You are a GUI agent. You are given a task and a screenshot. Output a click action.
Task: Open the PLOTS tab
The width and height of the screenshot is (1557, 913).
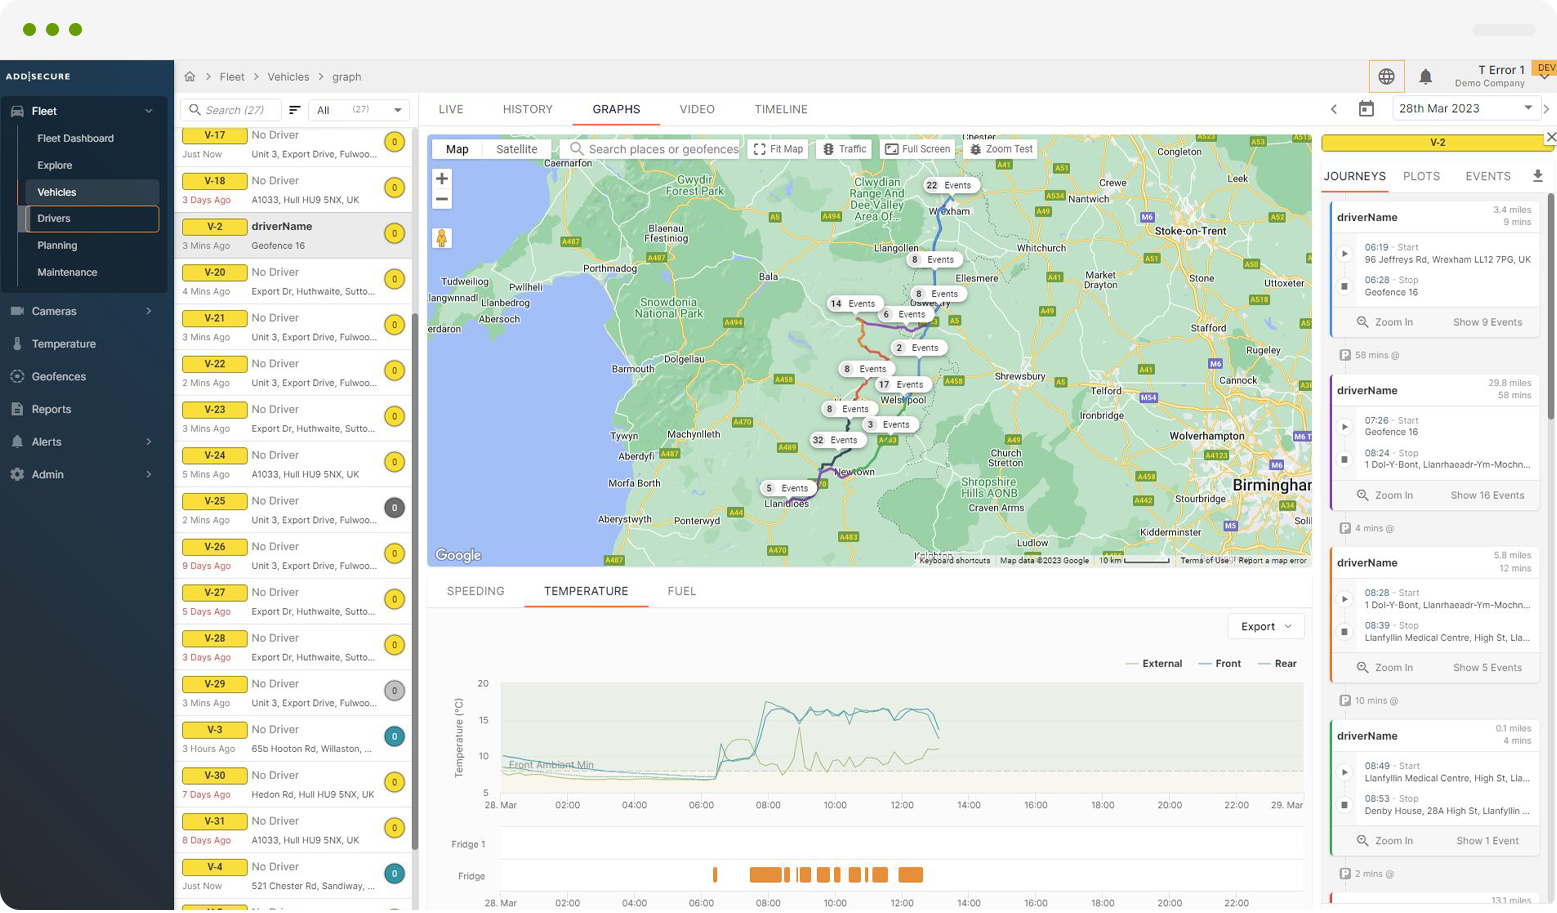click(x=1421, y=176)
